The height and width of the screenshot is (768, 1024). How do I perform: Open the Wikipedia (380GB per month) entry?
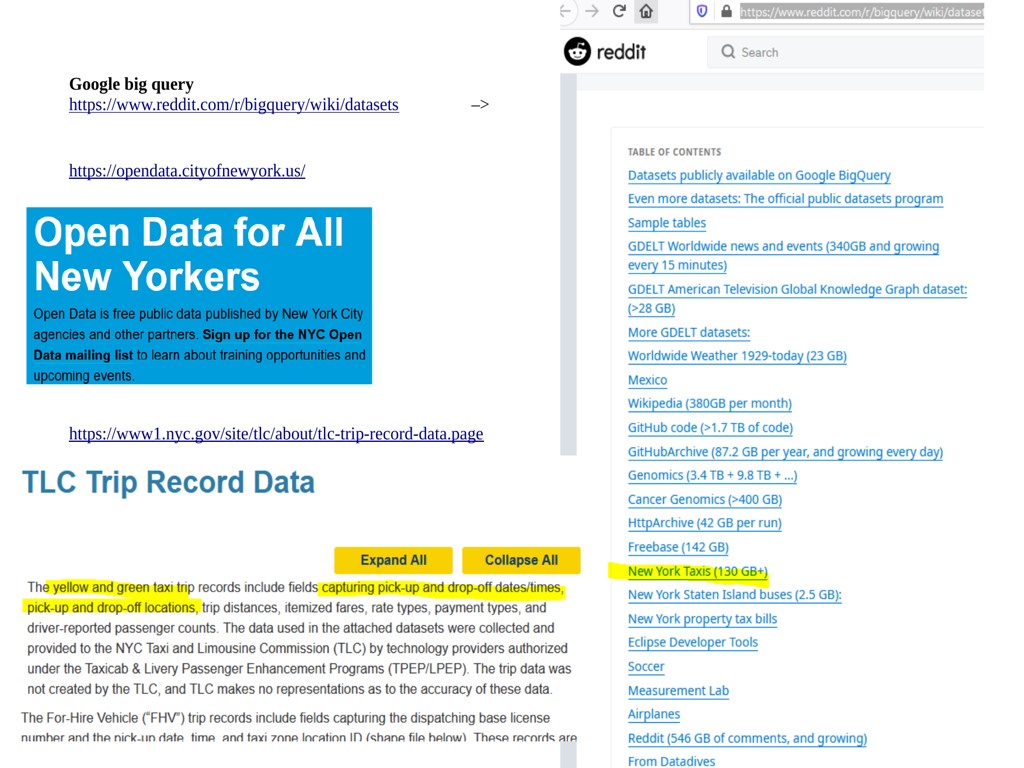(709, 404)
